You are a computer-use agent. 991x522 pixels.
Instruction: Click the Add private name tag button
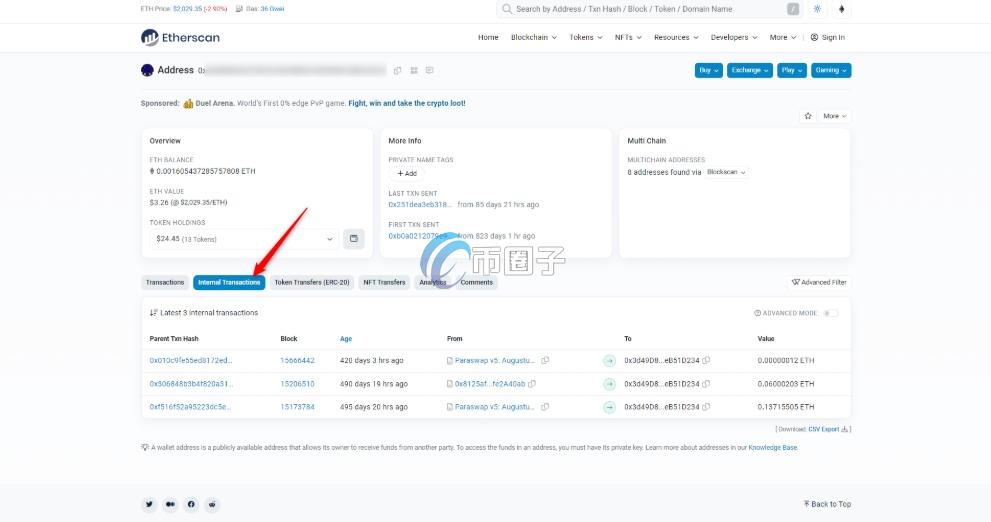(x=406, y=173)
